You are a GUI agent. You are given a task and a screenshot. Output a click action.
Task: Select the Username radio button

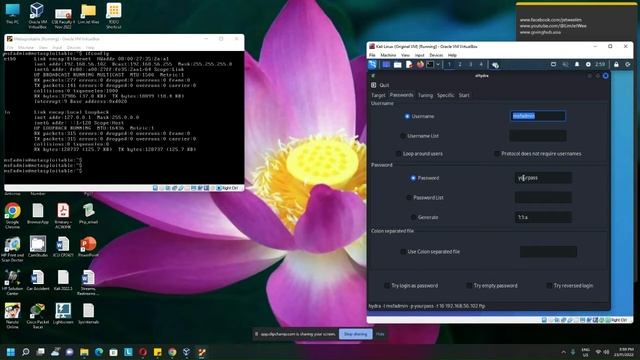coord(407,116)
